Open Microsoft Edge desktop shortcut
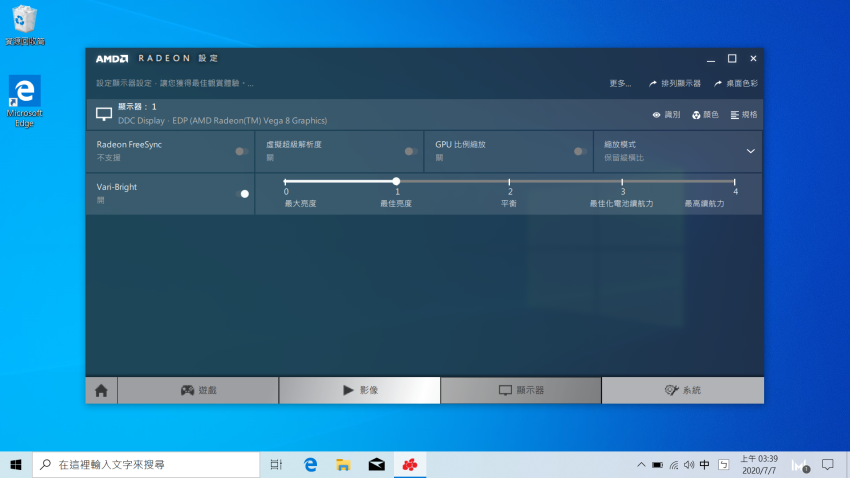 [x=24, y=101]
